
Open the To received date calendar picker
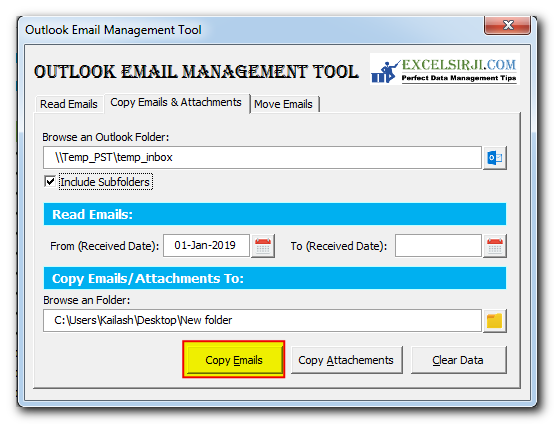coord(495,246)
